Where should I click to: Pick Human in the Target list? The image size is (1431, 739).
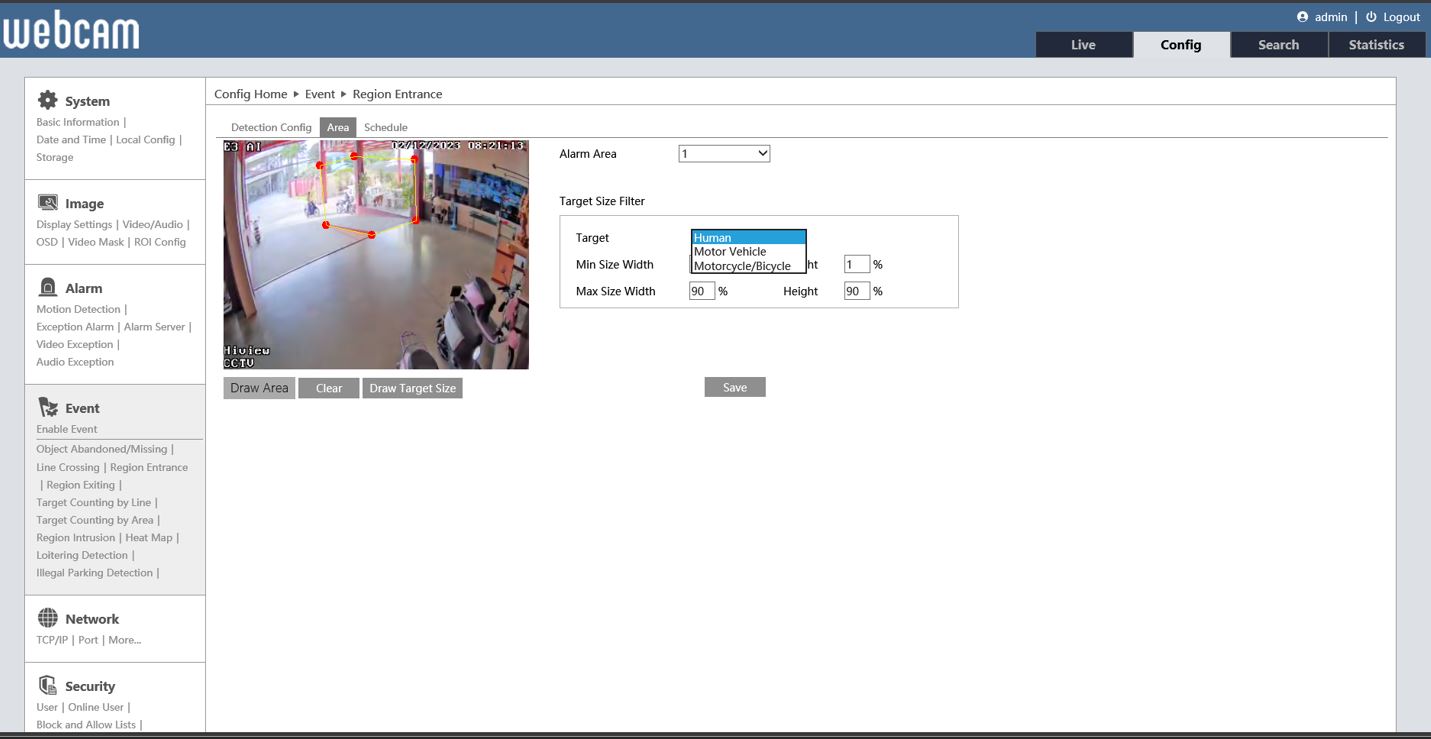click(713, 238)
